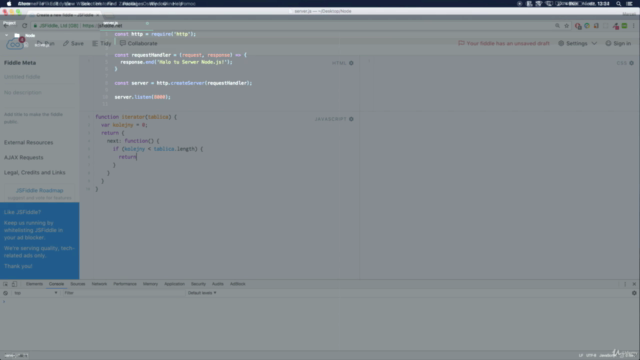Switch to the Elements DevTools tab
The width and height of the screenshot is (640, 360).
click(x=34, y=284)
